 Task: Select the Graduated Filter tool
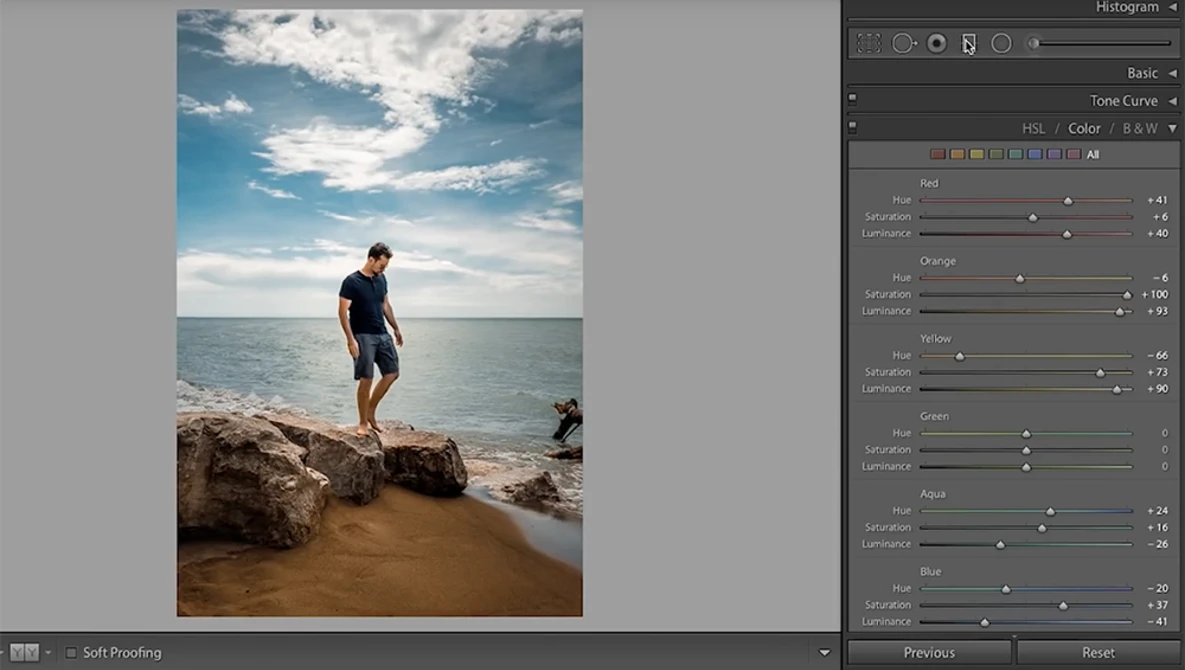pos(969,43)
